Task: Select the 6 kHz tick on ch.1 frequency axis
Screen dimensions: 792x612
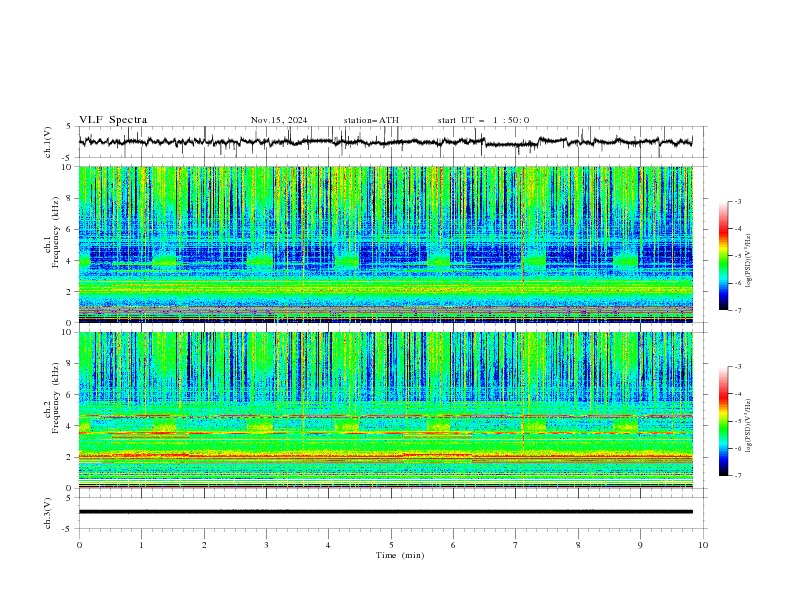Action: coord(71,229)
